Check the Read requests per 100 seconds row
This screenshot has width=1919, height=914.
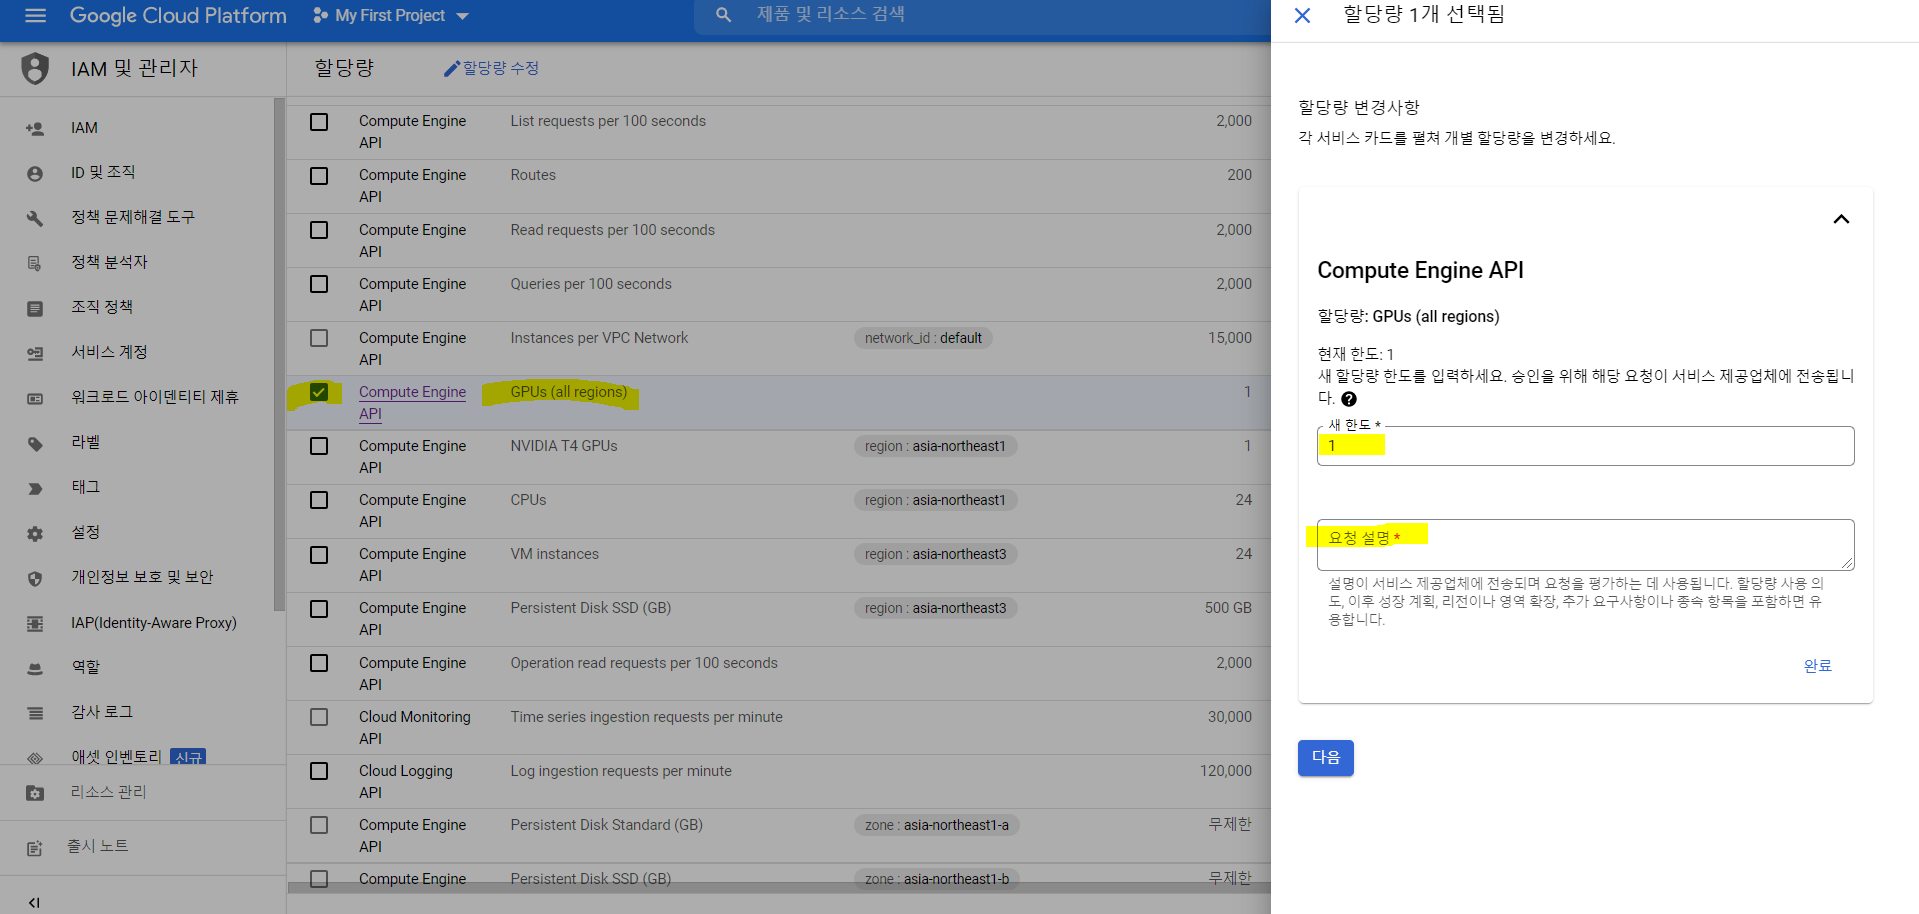point(319,230)
